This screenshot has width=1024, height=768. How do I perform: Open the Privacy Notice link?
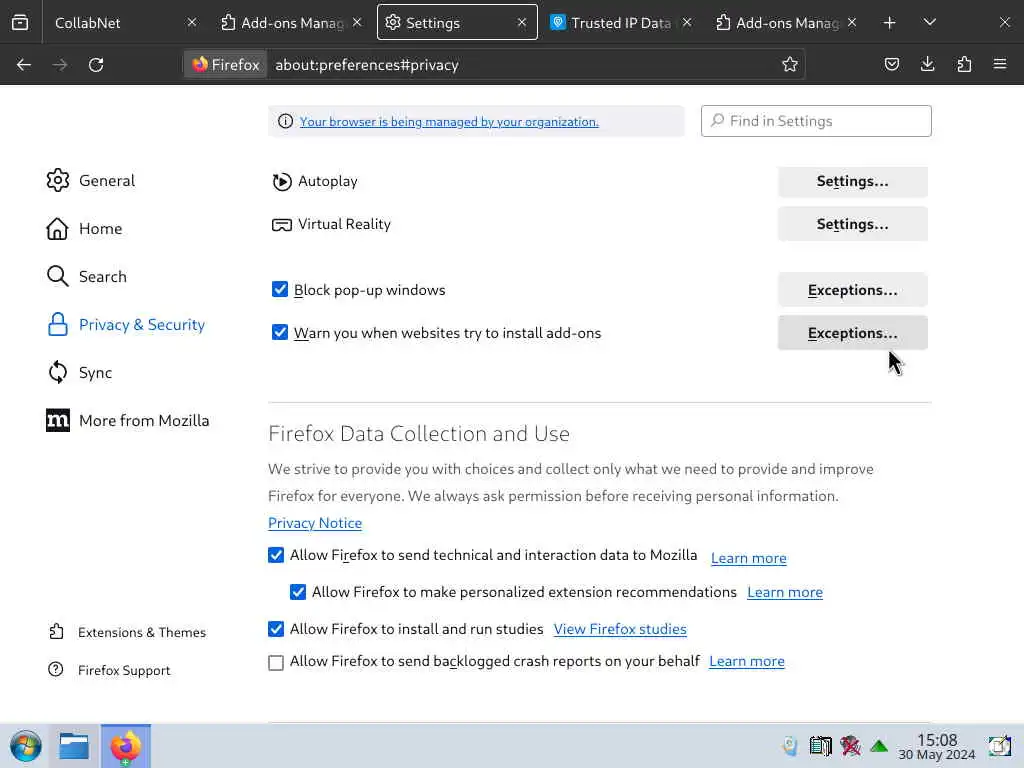tap(315, 523)
